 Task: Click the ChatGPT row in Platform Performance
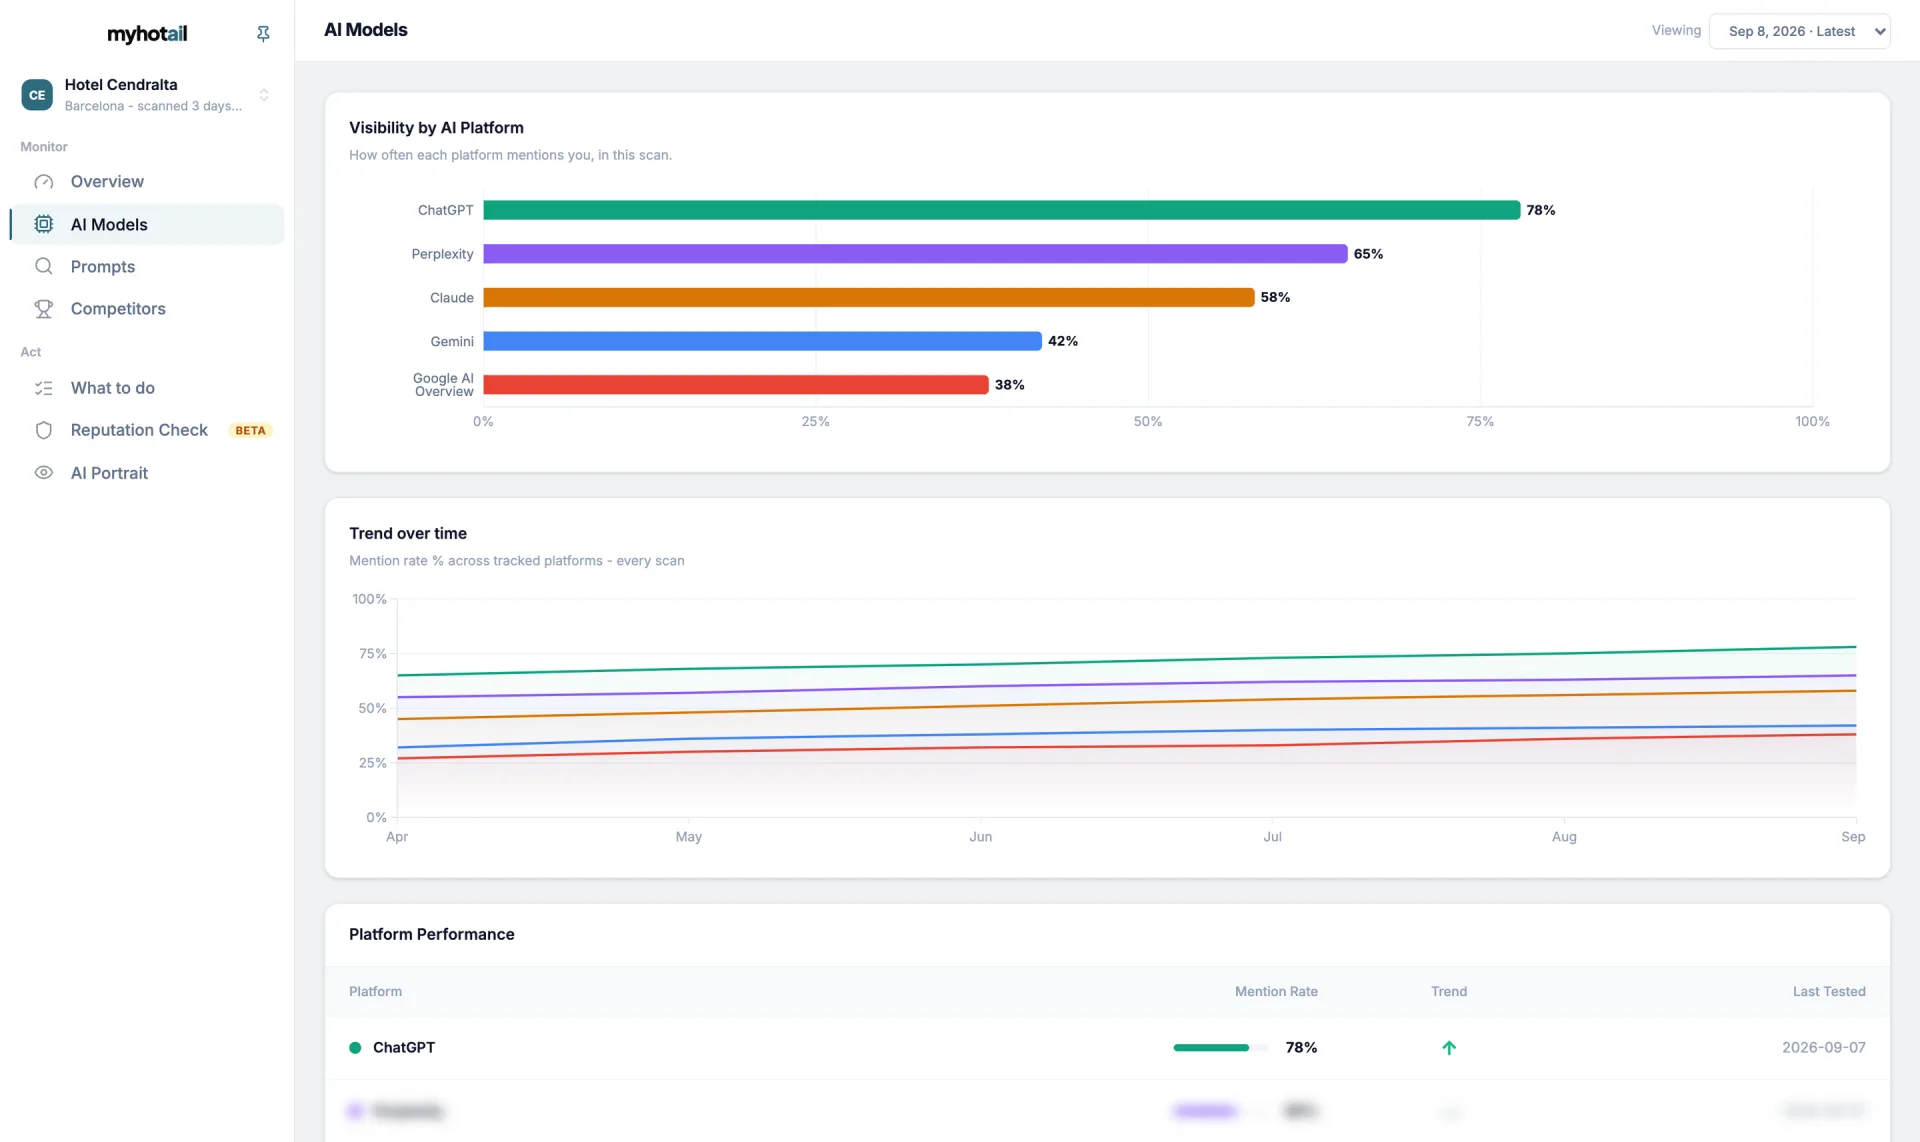(x=1107, y=1048)
